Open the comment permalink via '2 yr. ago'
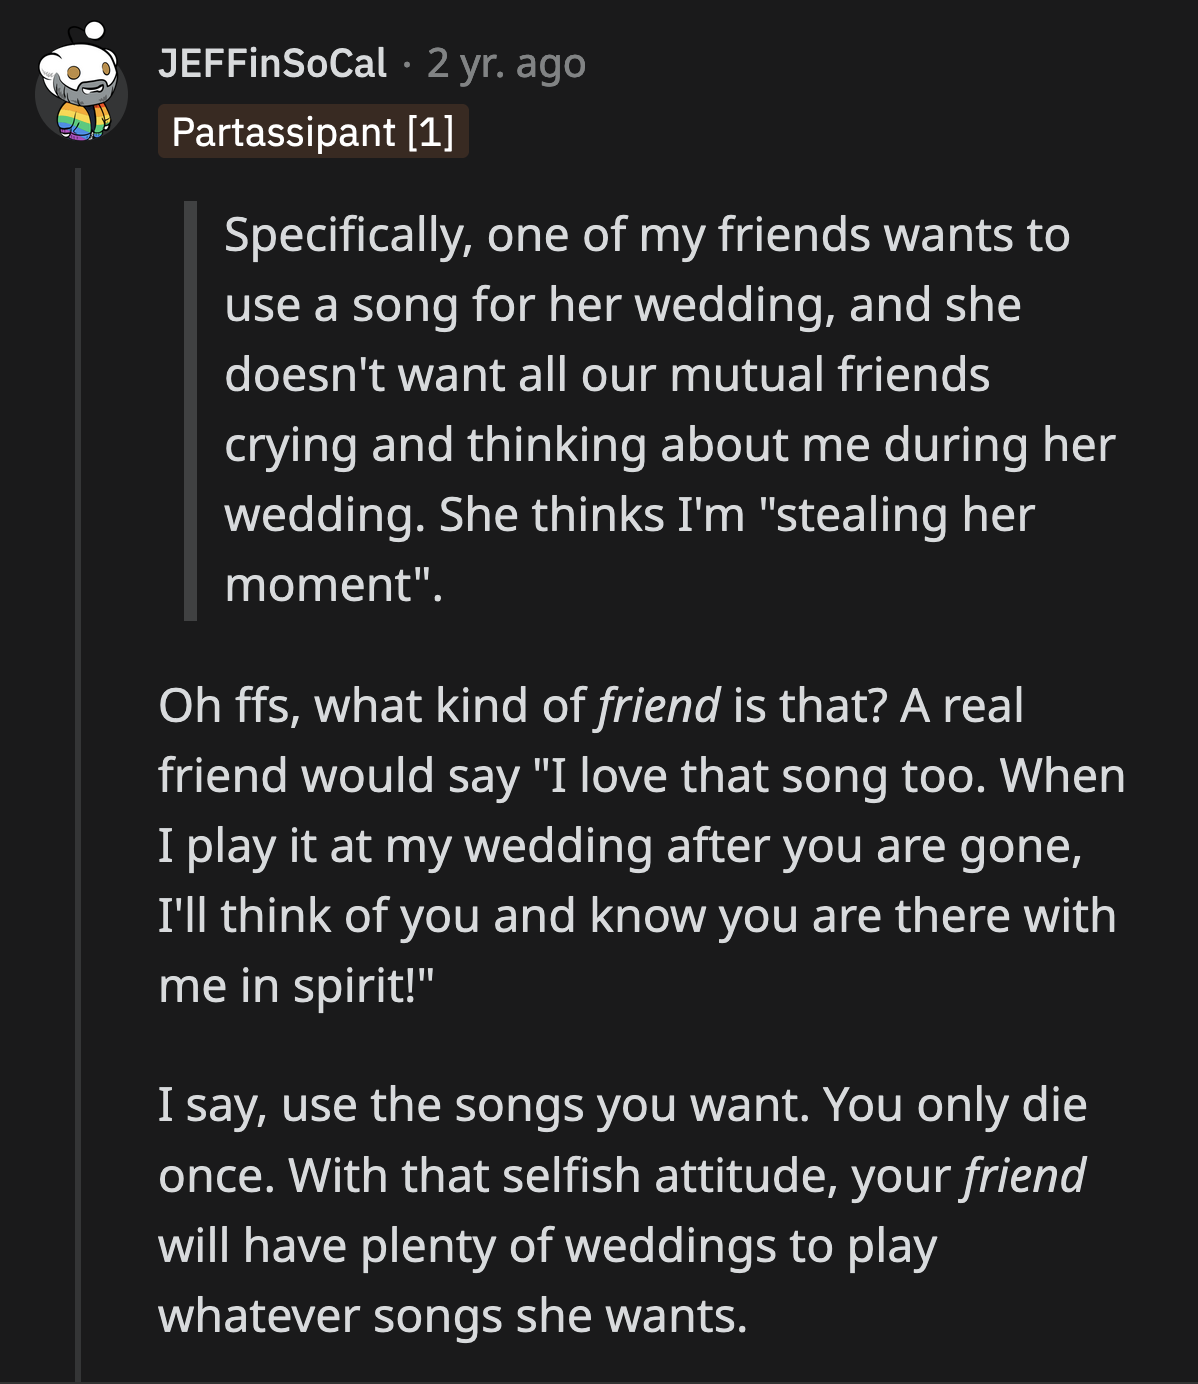Screen dimensions: 1198x1384 click(505, 65)
